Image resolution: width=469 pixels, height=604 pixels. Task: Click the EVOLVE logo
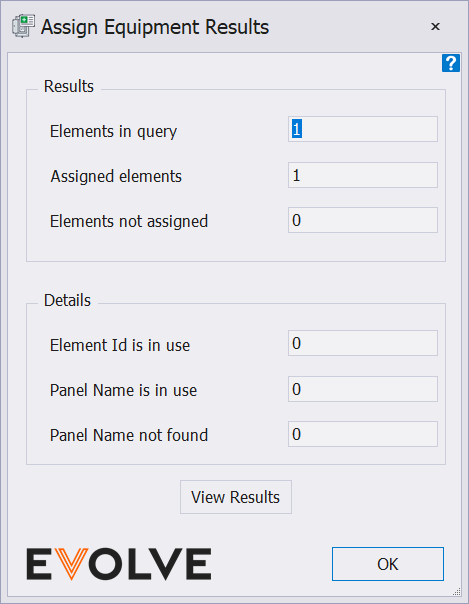tap(119, 564)
